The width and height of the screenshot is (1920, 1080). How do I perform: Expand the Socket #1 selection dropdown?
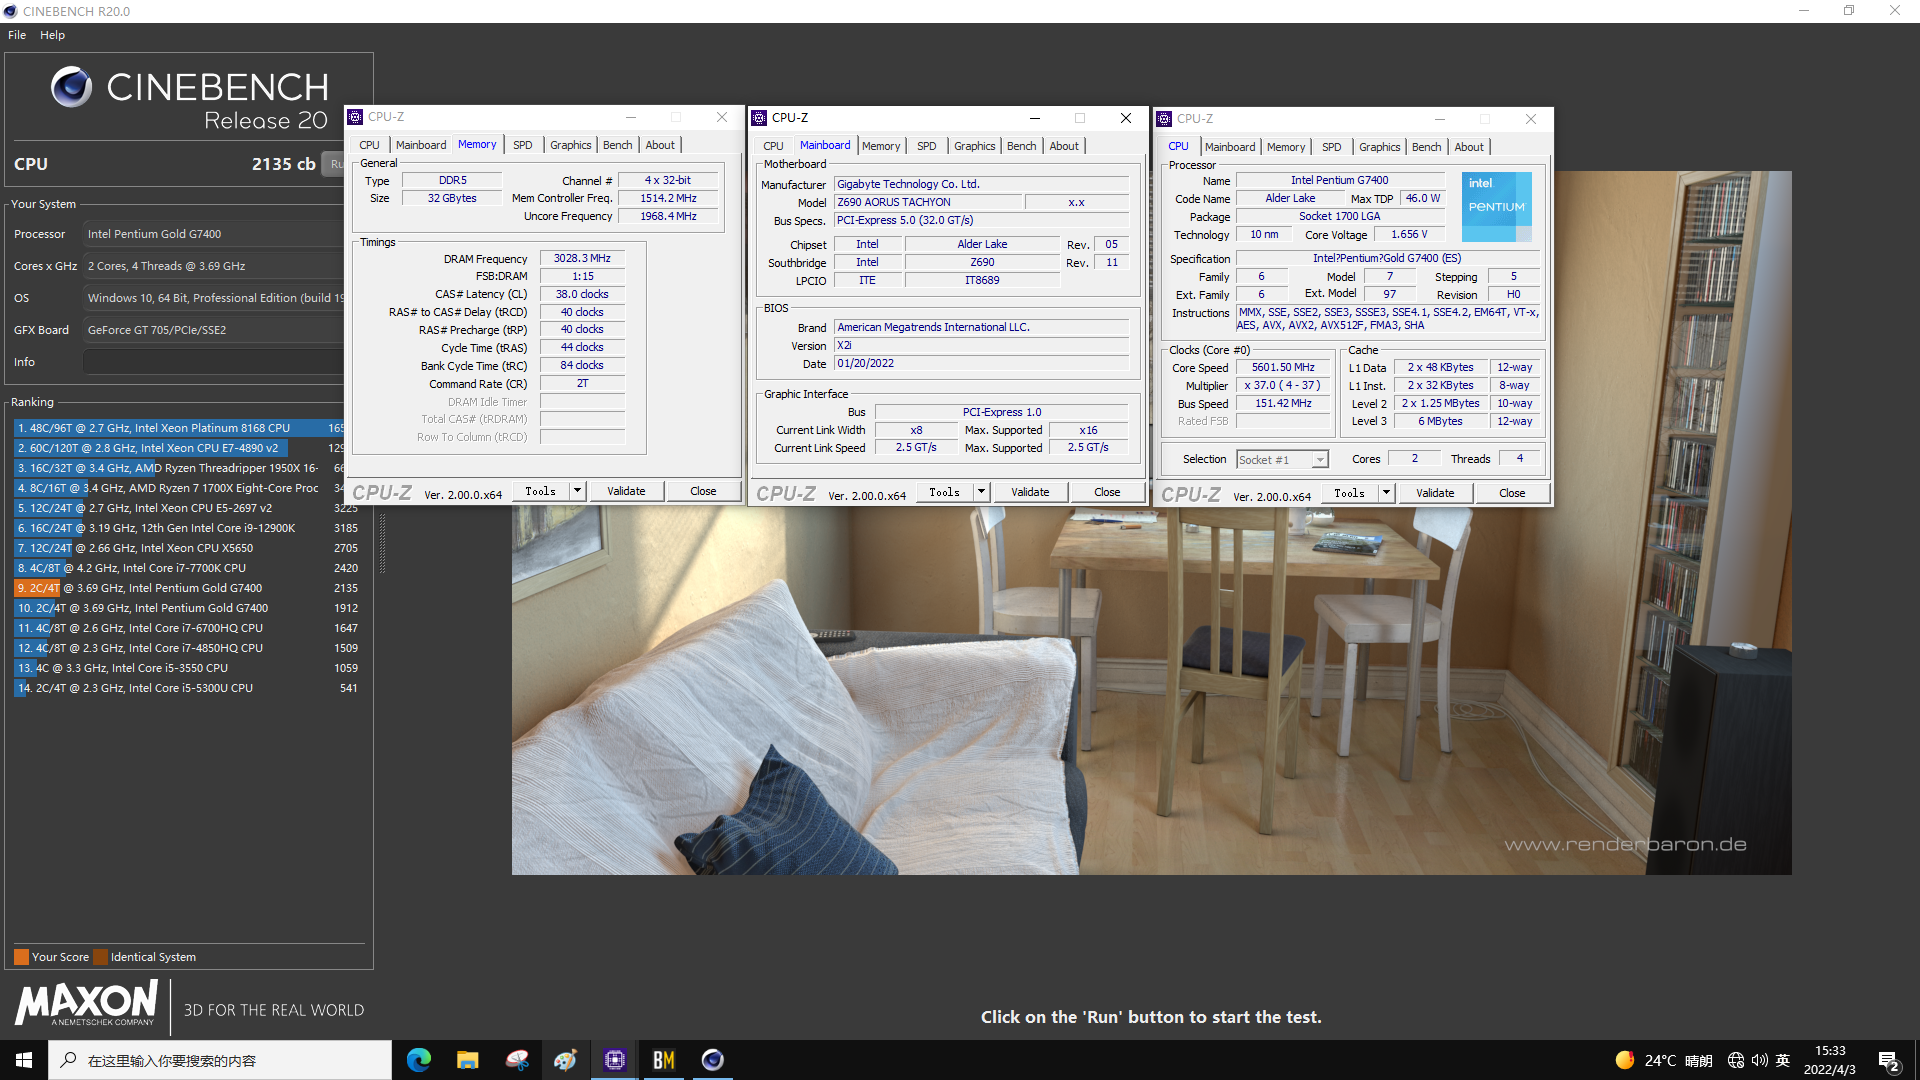[1320, 460]
